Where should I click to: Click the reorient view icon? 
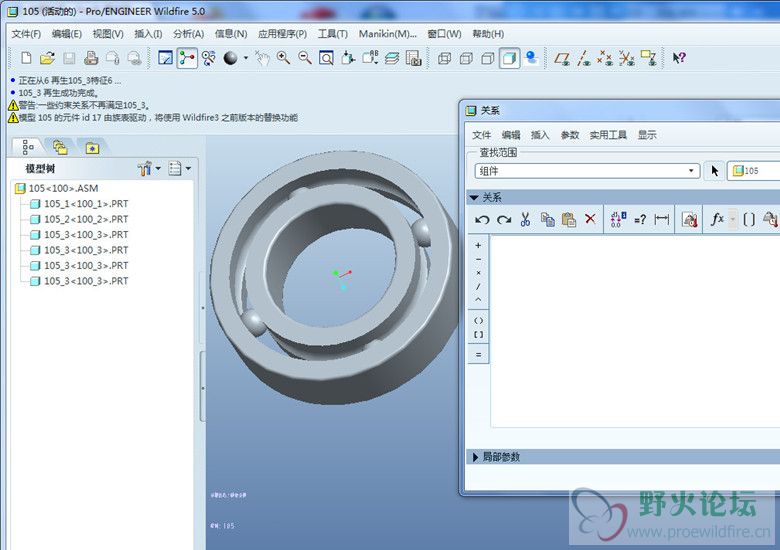tap(348, 58)
